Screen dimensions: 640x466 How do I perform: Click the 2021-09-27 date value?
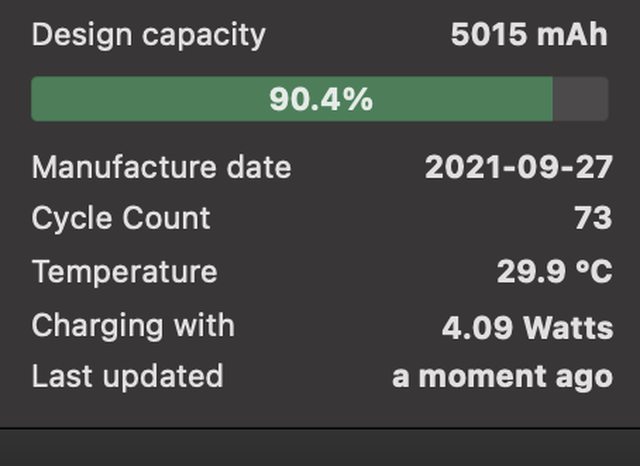point(518,167)
